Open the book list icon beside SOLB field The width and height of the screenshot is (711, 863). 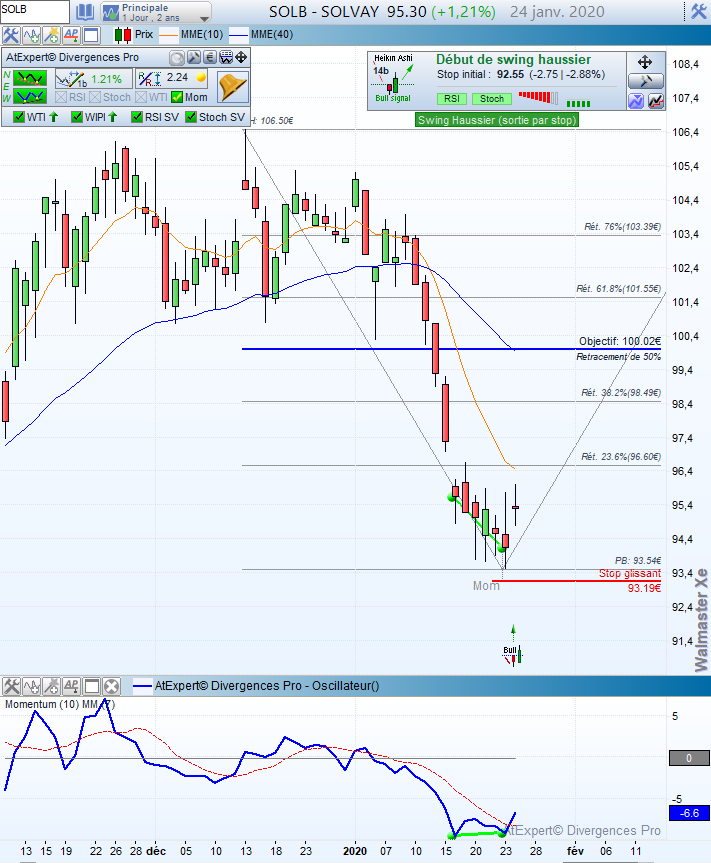click(x=85, y=12)
